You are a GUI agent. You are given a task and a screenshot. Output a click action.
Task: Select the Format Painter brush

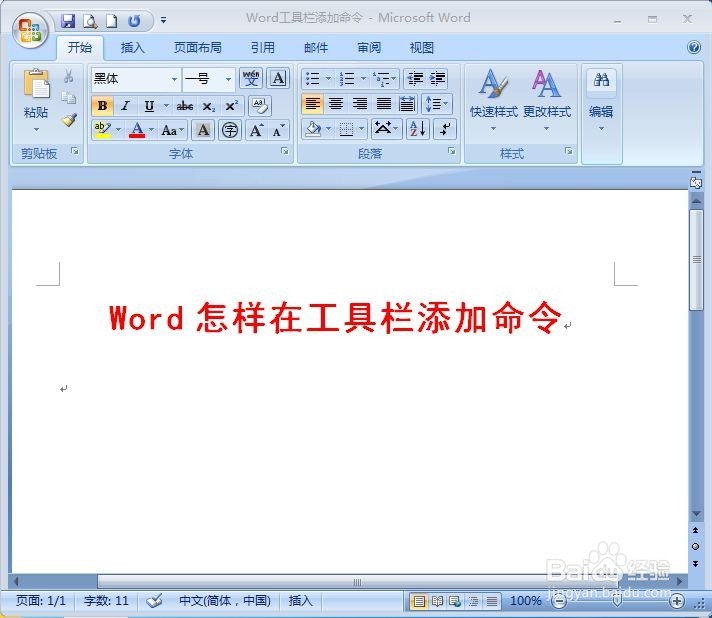pos(69,120)
